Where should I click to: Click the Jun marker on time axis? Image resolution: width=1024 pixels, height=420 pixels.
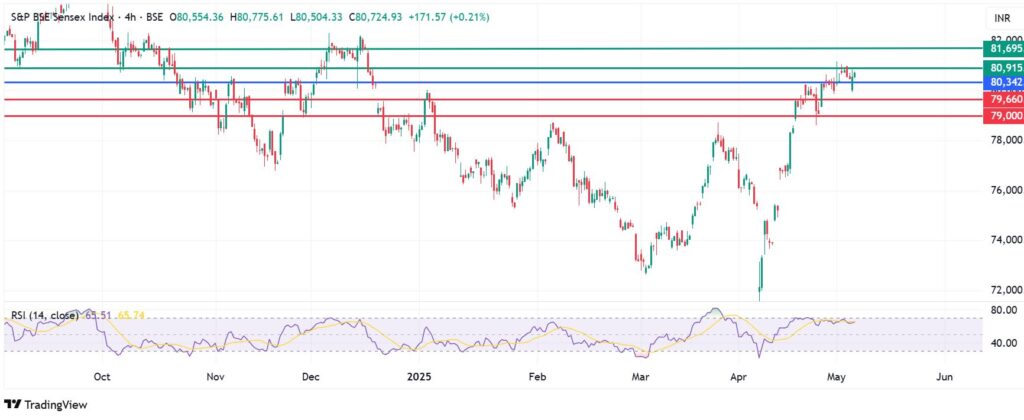942,378
